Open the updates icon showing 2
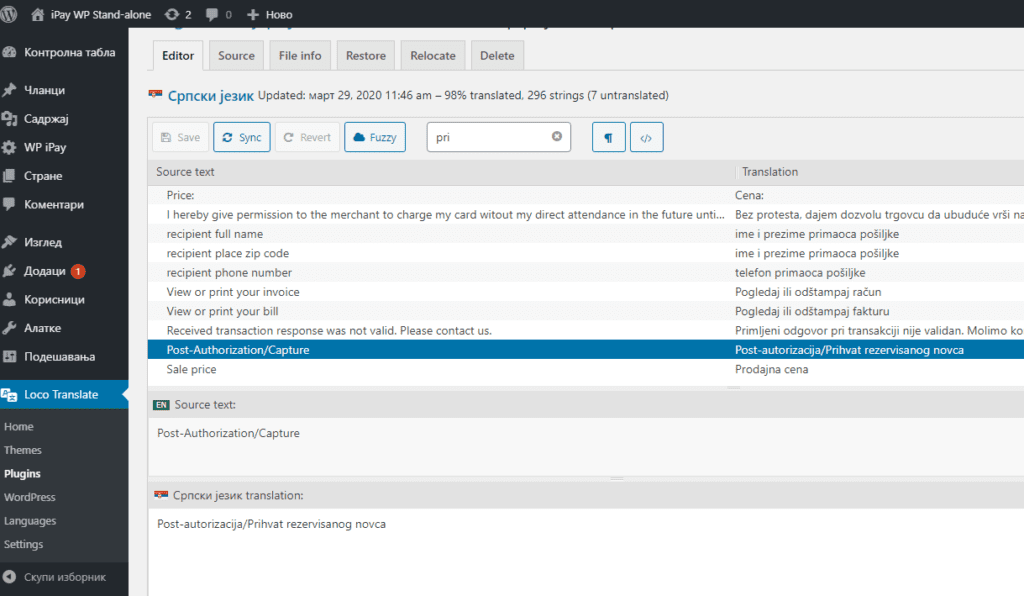The height and width of the screenshot is (596, 1024). 178,14
